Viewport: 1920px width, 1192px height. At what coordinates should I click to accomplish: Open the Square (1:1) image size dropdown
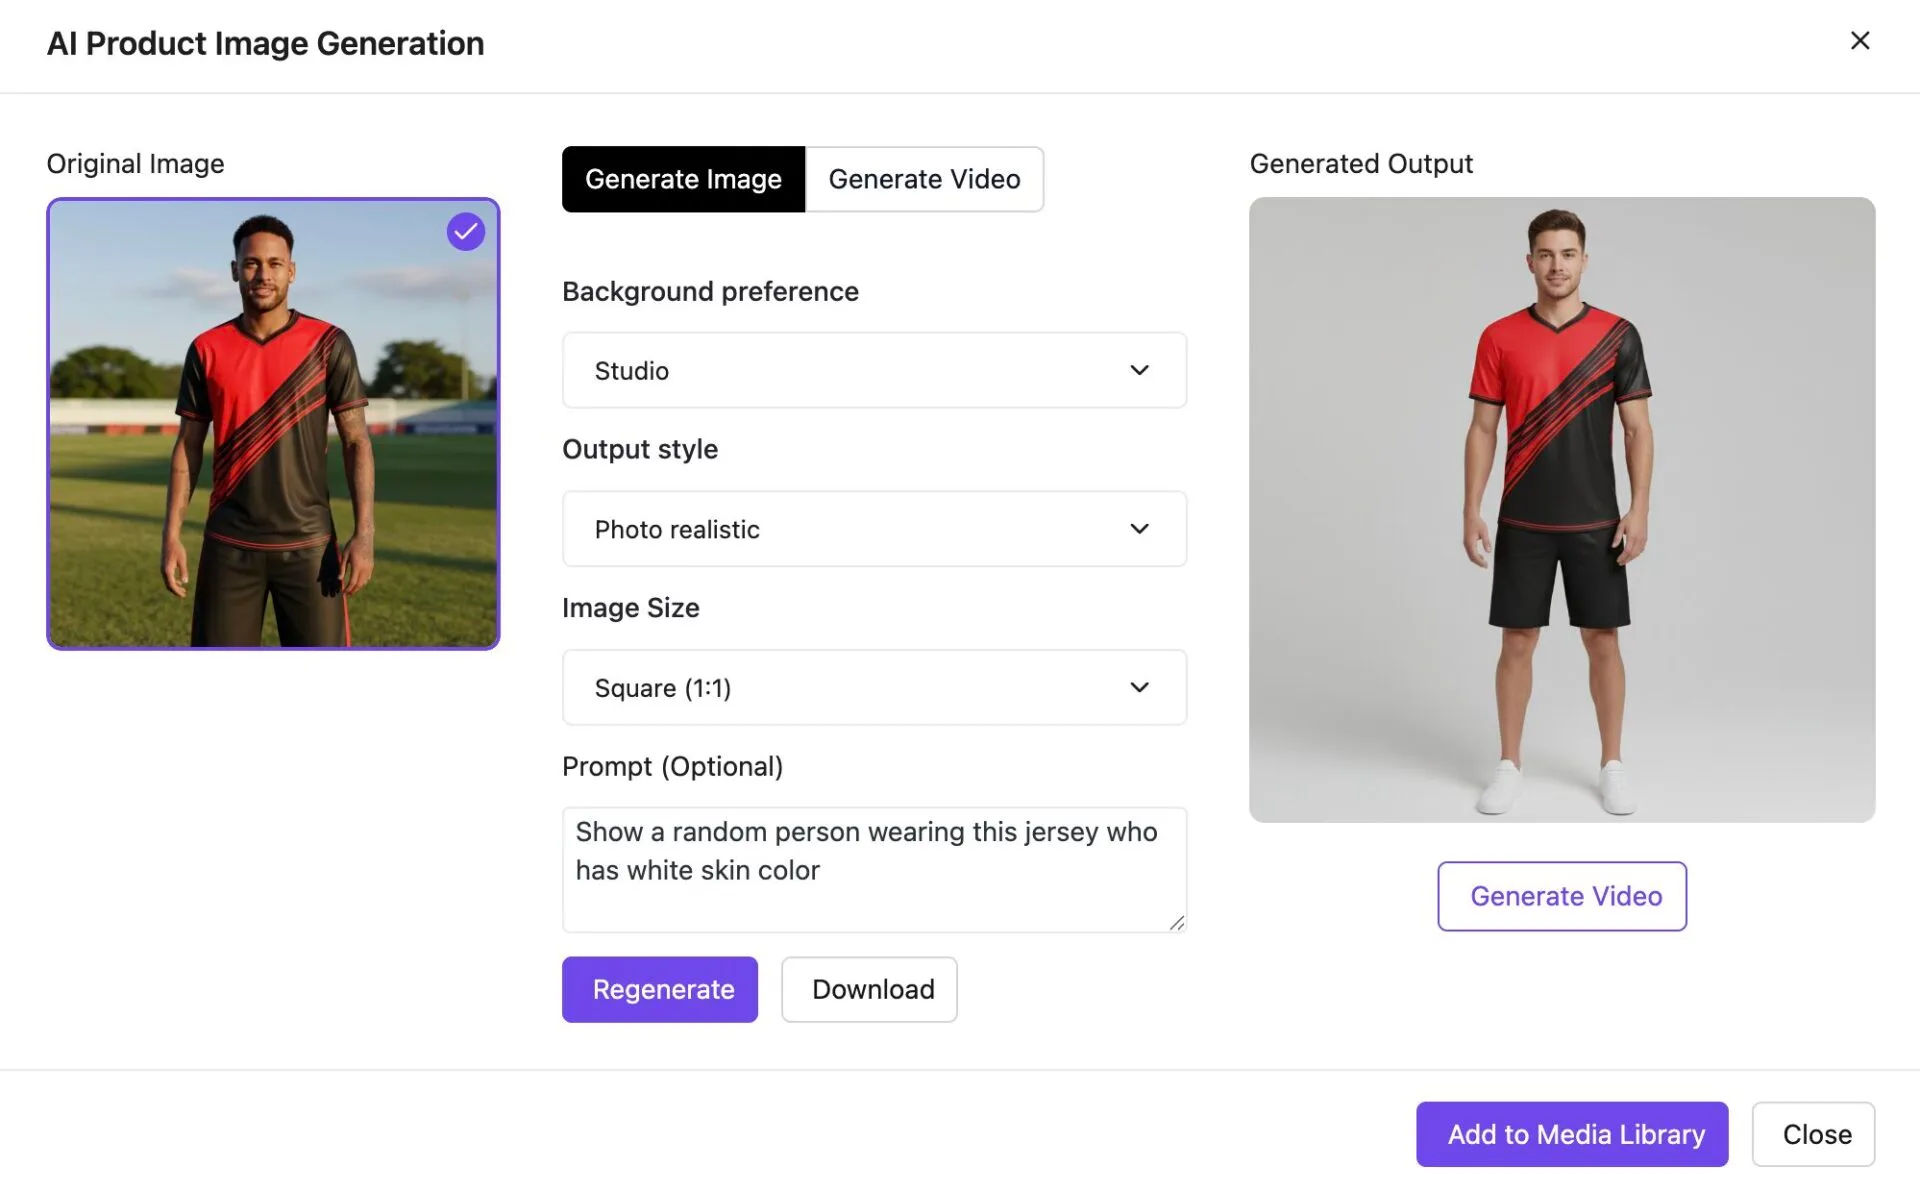[x=874, y=688]
